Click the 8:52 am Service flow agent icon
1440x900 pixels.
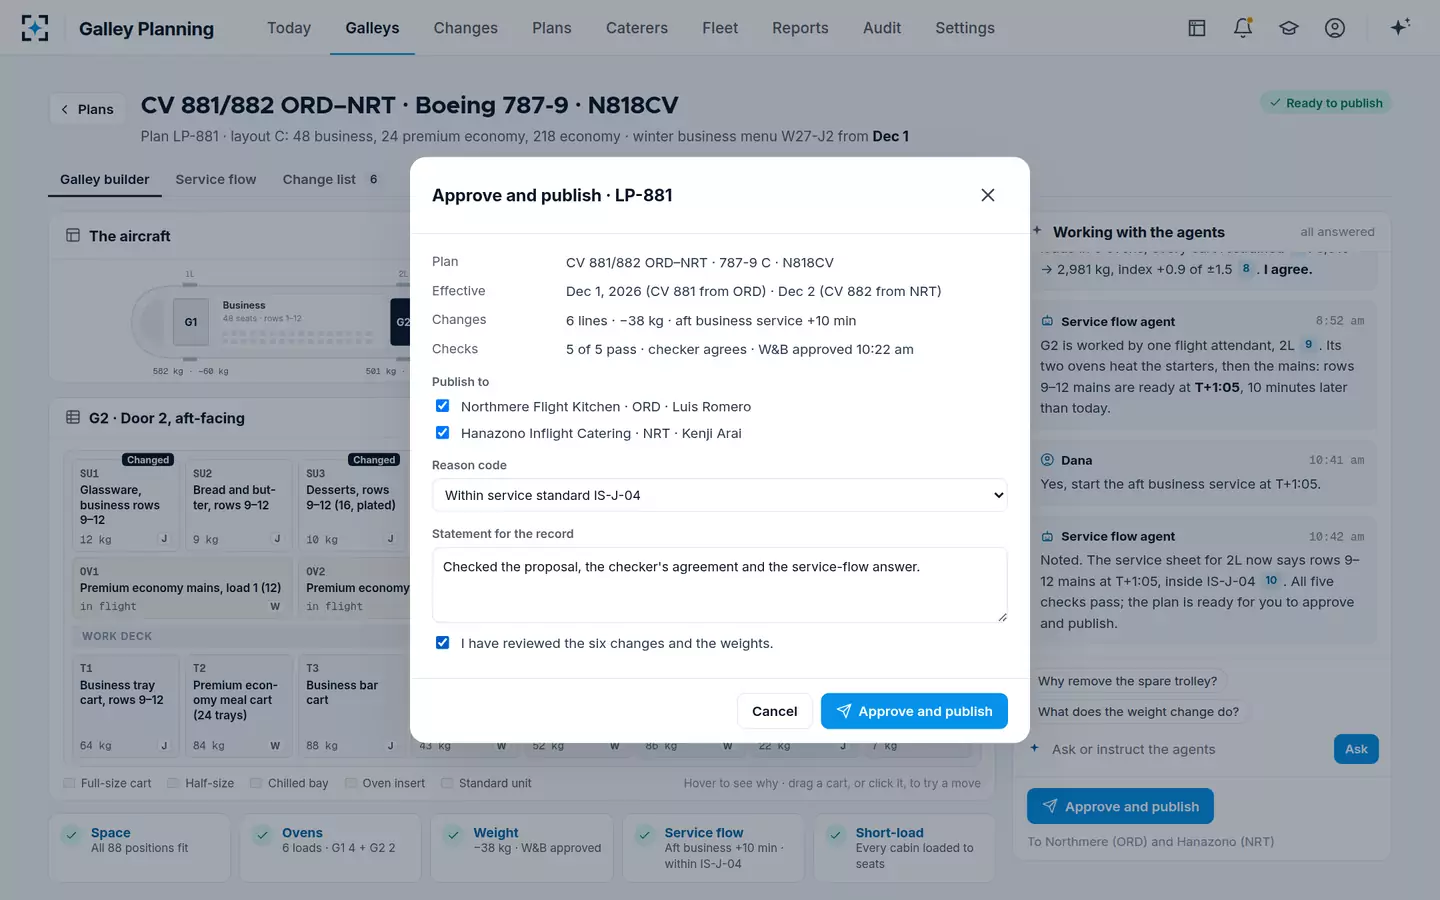1047,321
